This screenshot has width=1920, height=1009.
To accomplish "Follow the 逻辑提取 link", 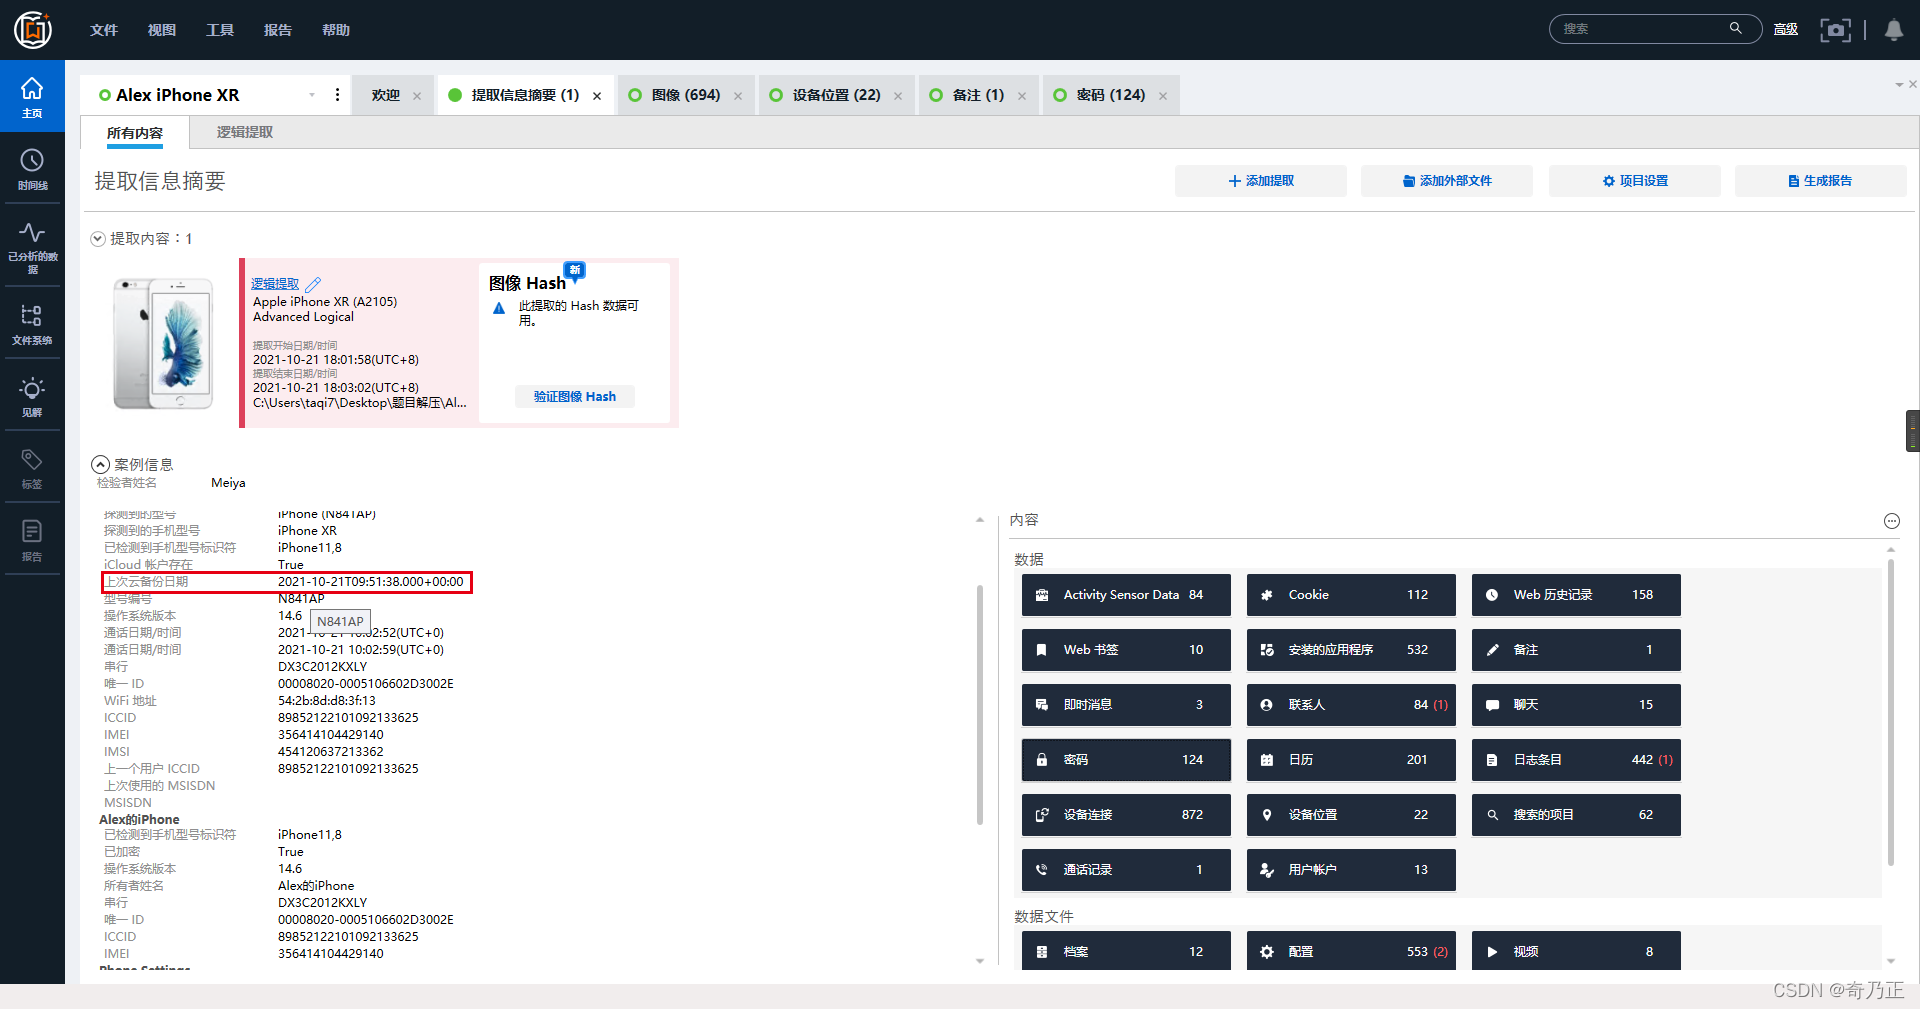I will [x=275, y=284].
